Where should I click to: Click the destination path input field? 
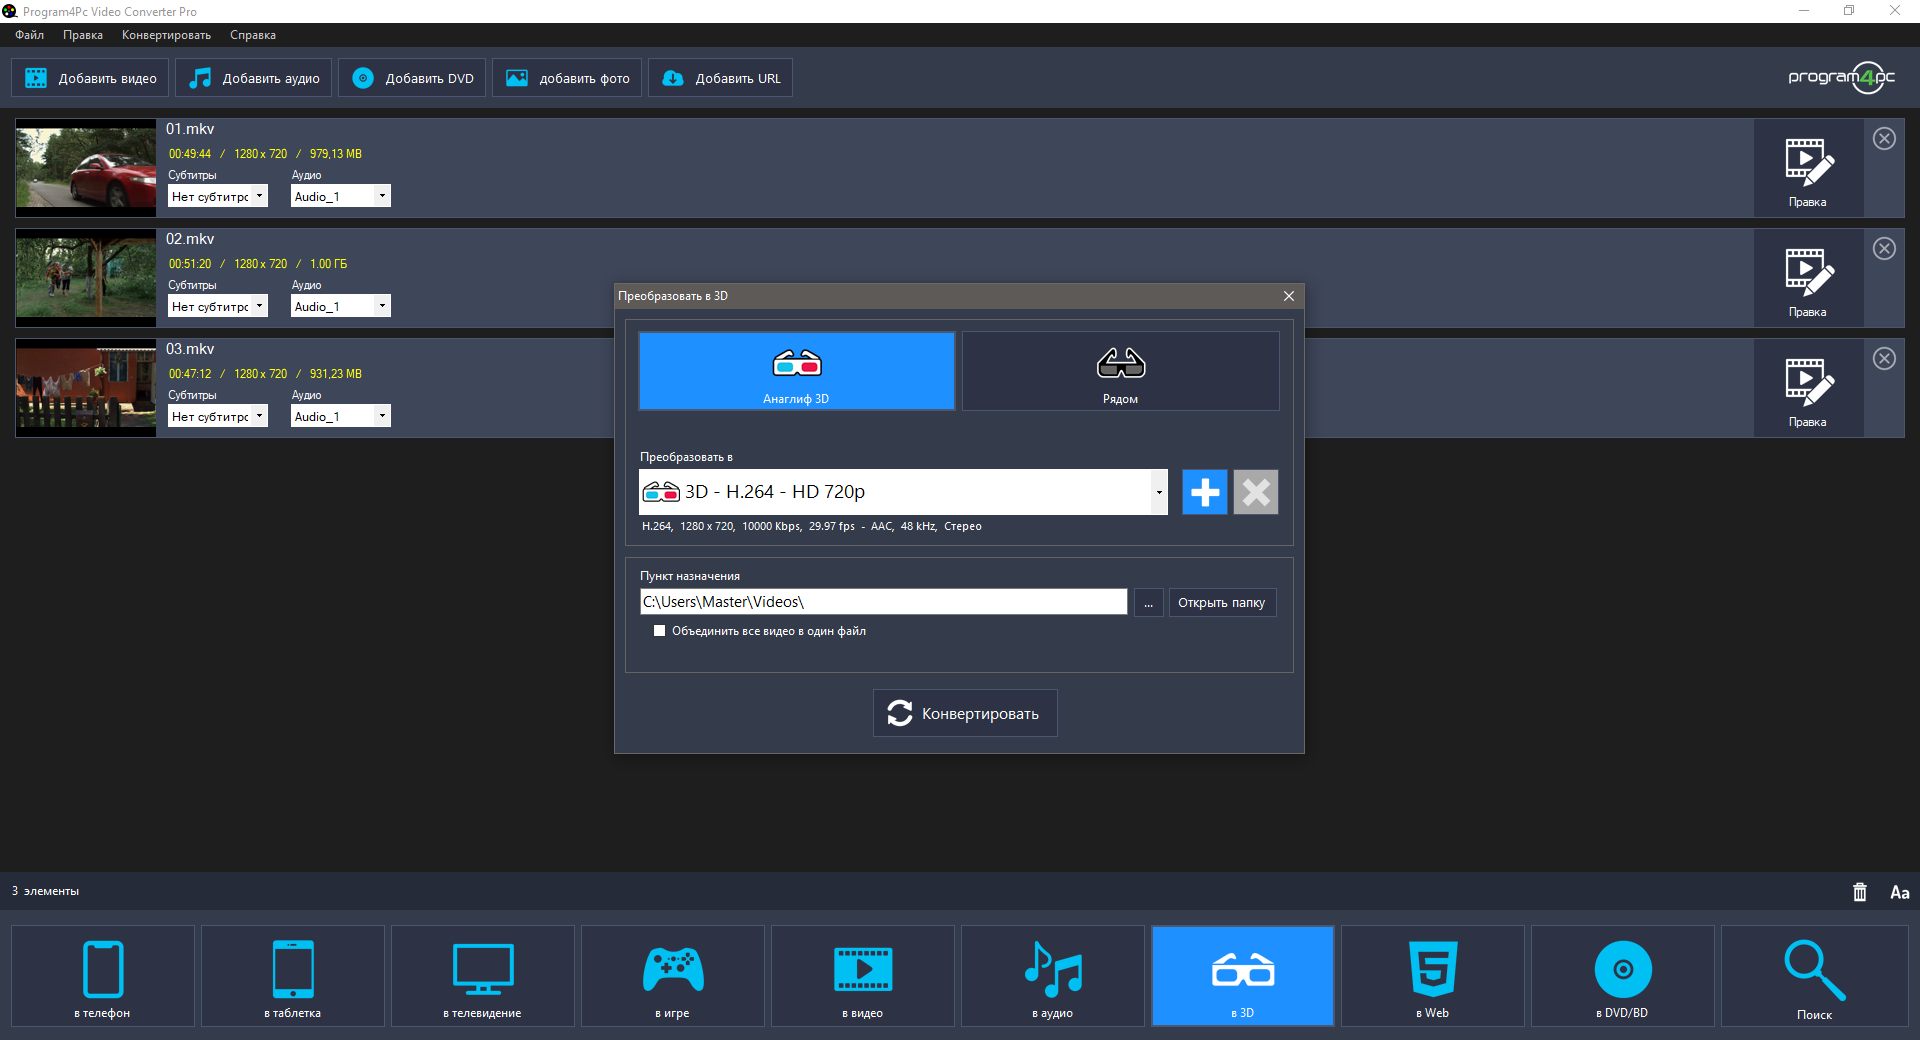(x=882, y=602)
